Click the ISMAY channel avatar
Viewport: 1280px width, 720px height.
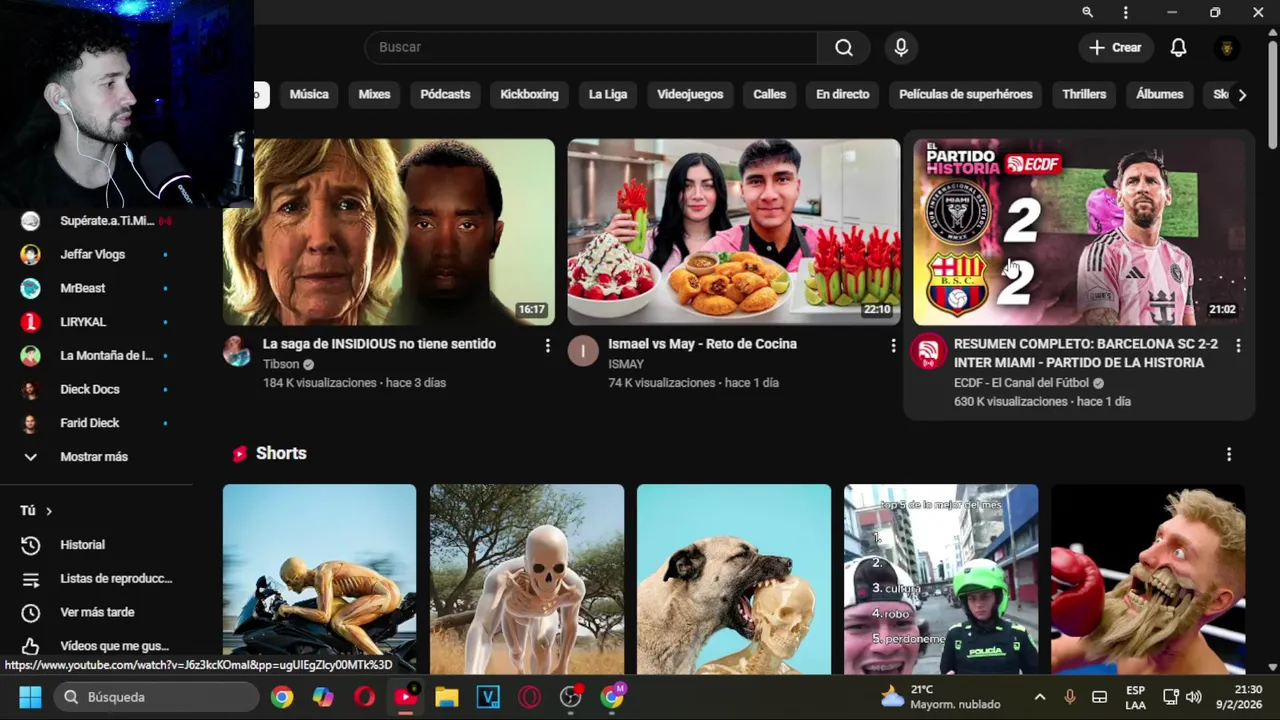583,351
